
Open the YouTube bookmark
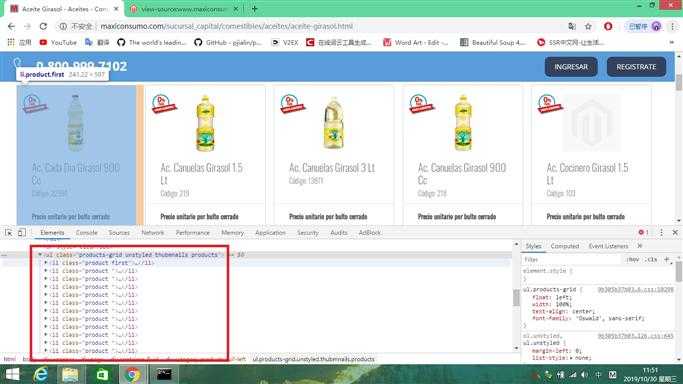(x=58, y=42)
